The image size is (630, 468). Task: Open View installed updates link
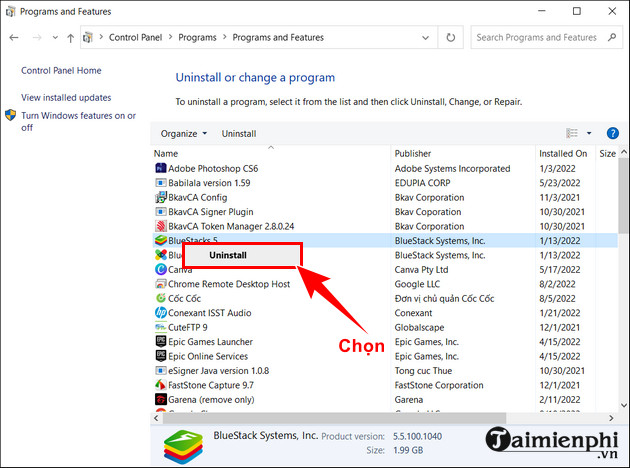tap(66, 98)
